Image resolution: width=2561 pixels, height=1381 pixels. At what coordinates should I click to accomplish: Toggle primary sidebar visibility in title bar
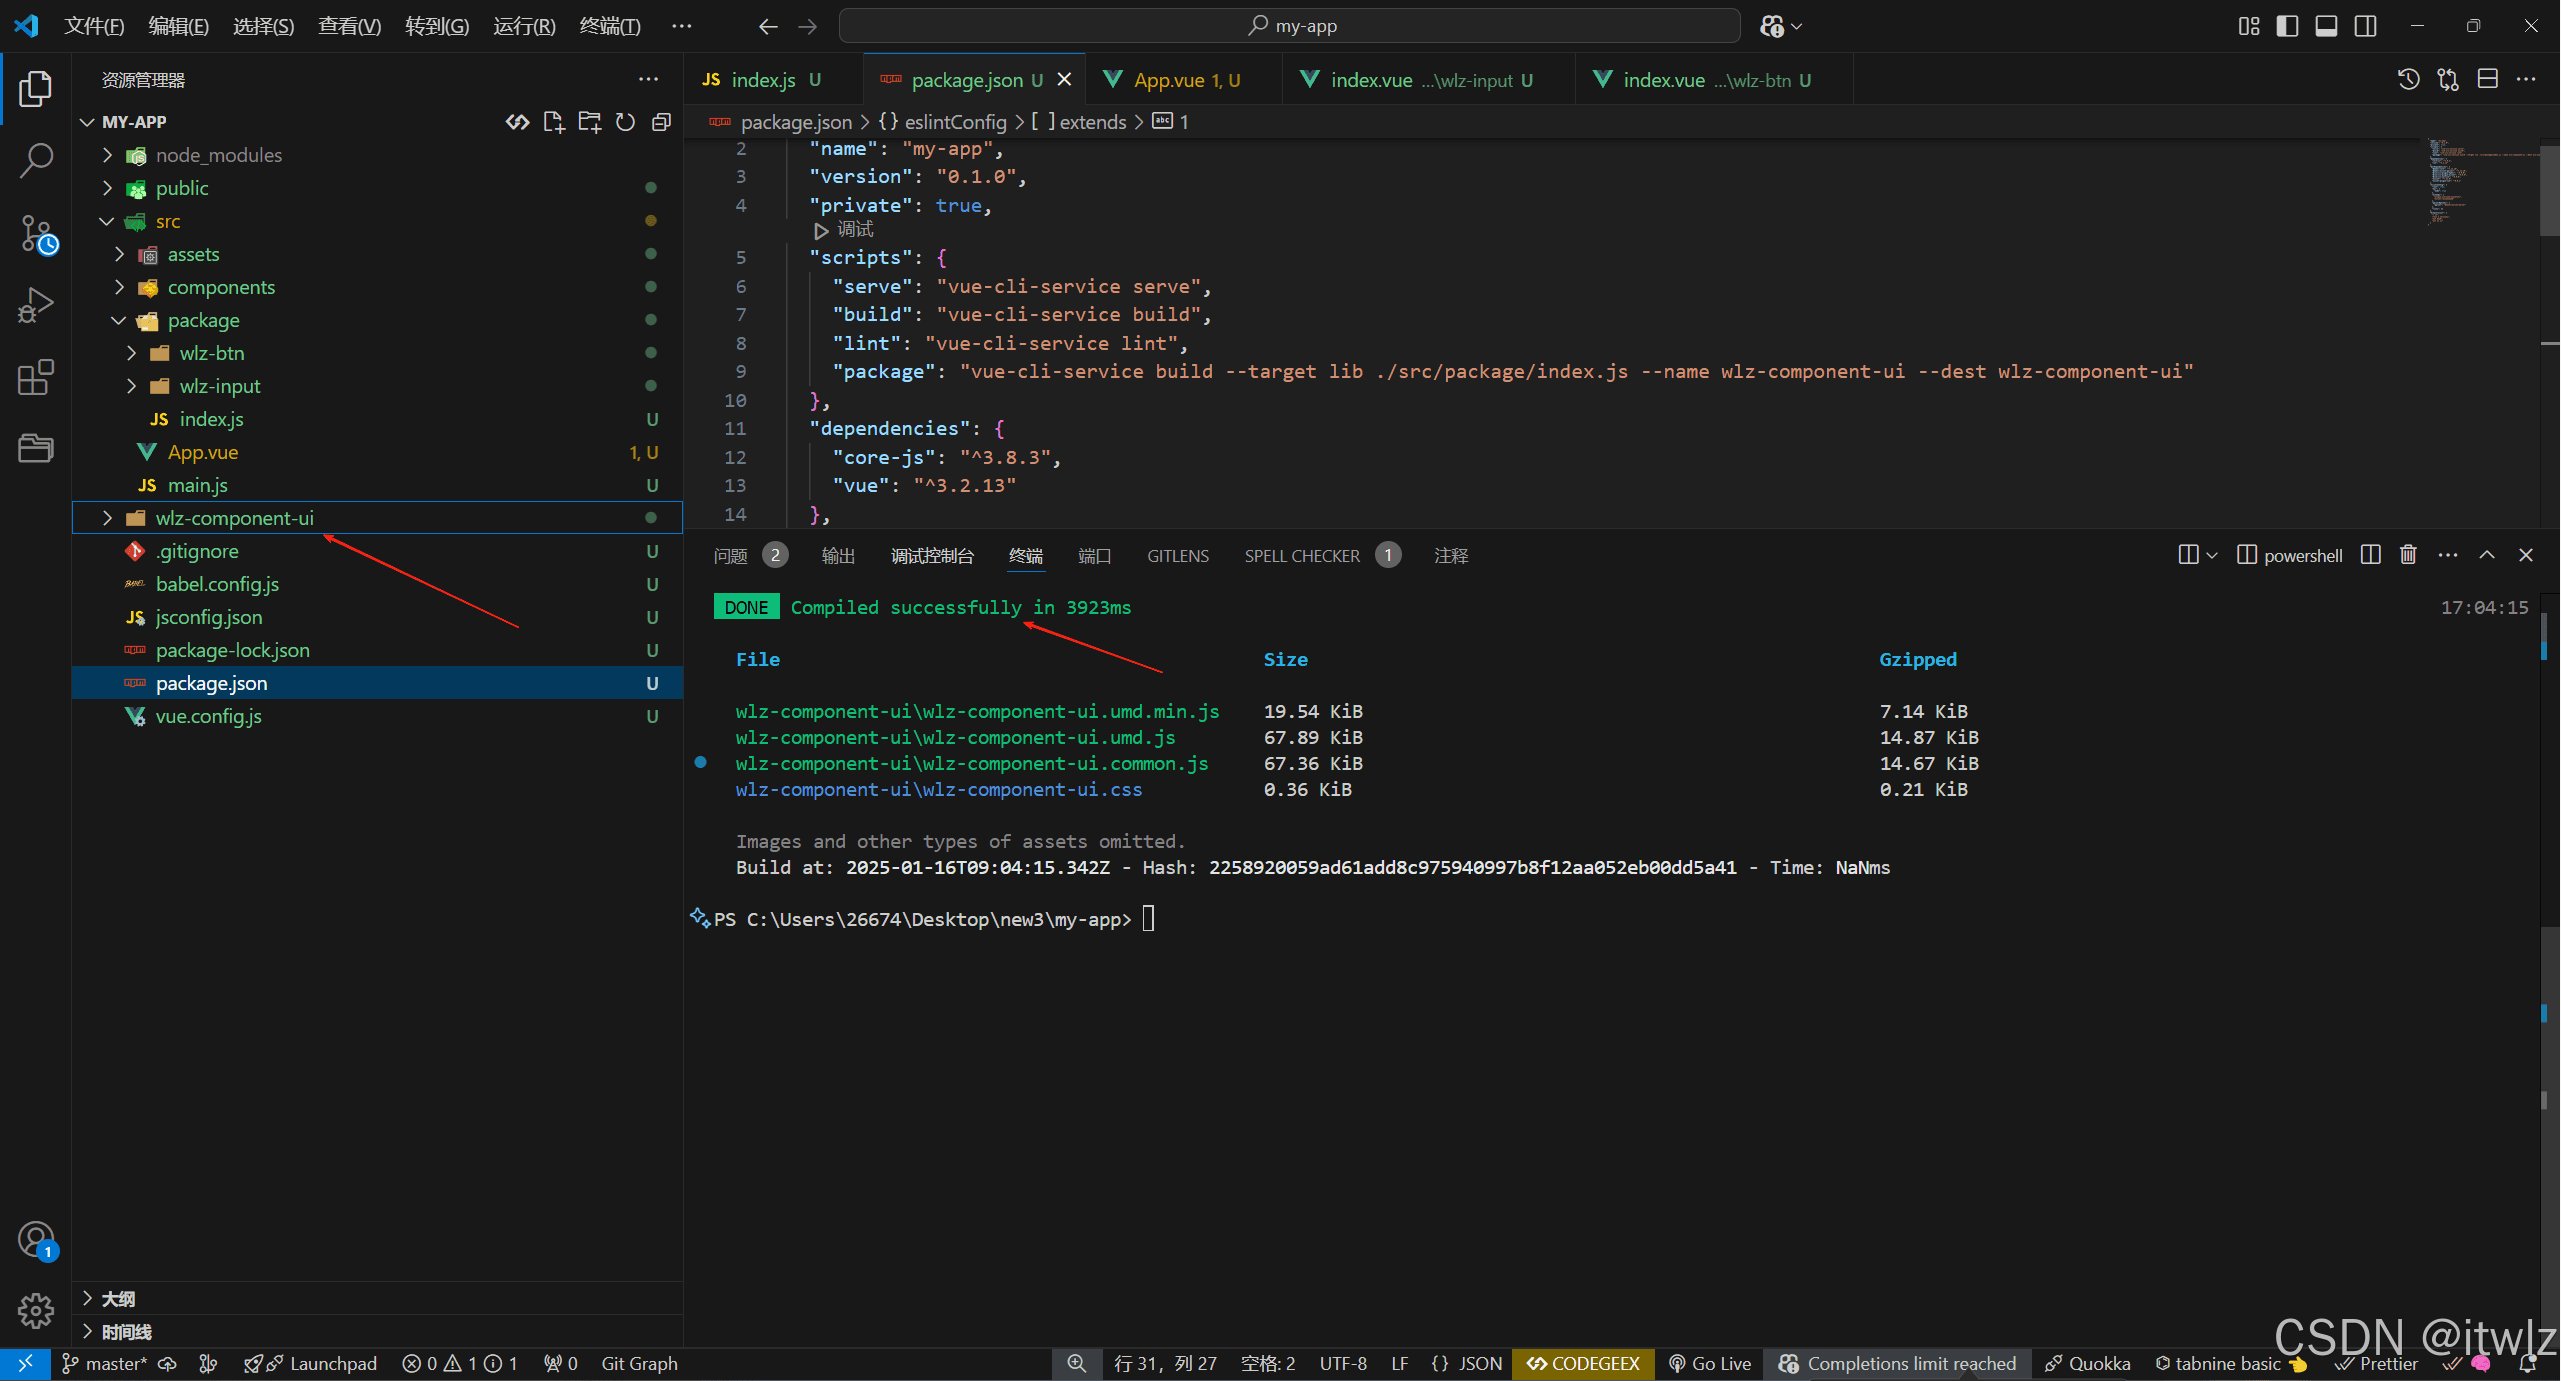point(2287,26)
